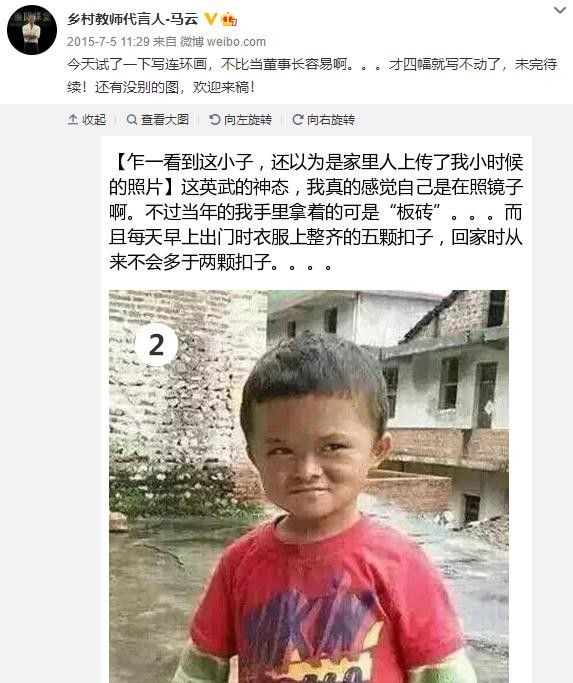The image size is (573, 683).
Task: Click the counterclockwise rotate-left arrow icon
Action: coord(214,119)
